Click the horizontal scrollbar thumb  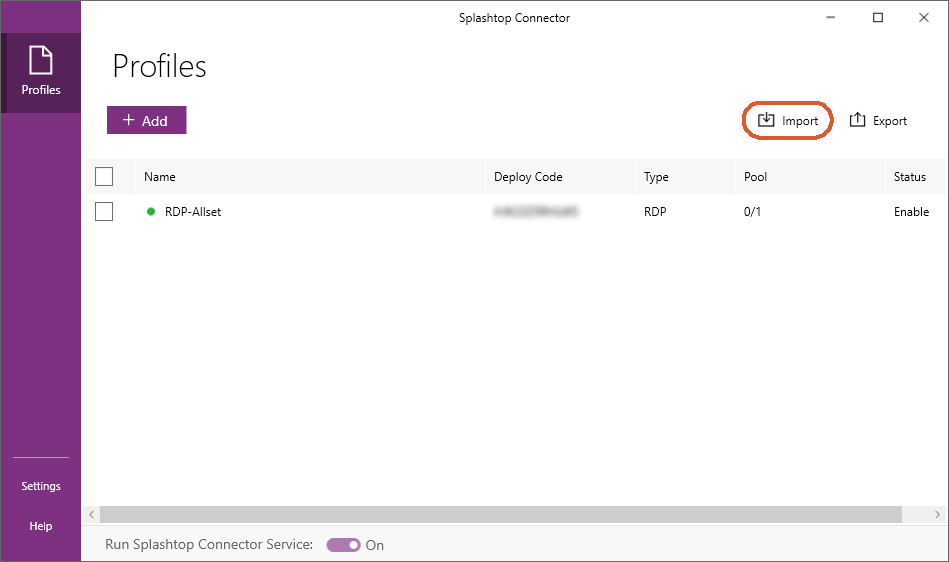click(x=501, y=514)
